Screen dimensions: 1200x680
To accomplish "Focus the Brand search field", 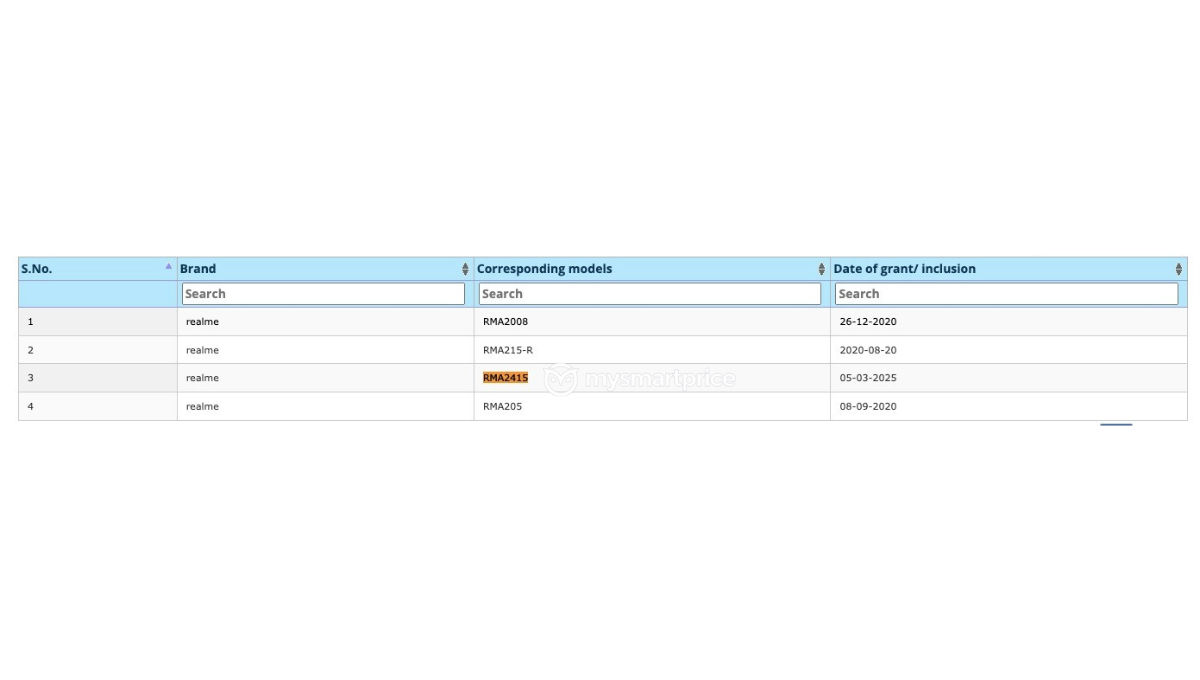I will pos(323,294).
